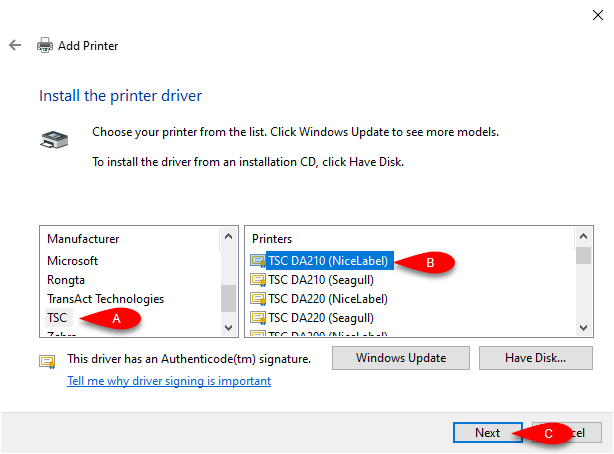Viewport: 614px width, 454px height.
Task: Select TSC in Manufacturer list
Action: click(57, 318)
